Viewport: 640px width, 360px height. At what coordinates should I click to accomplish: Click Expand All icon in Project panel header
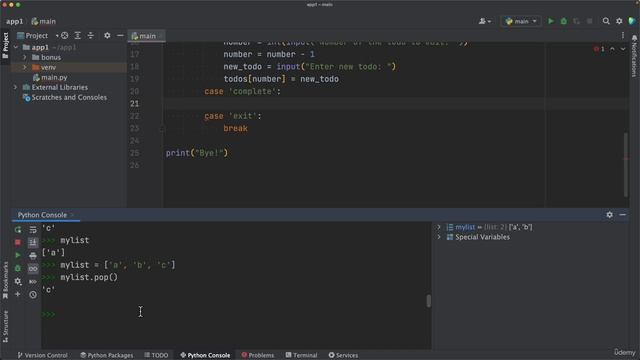pyautogui.click(x=78, y=36)
